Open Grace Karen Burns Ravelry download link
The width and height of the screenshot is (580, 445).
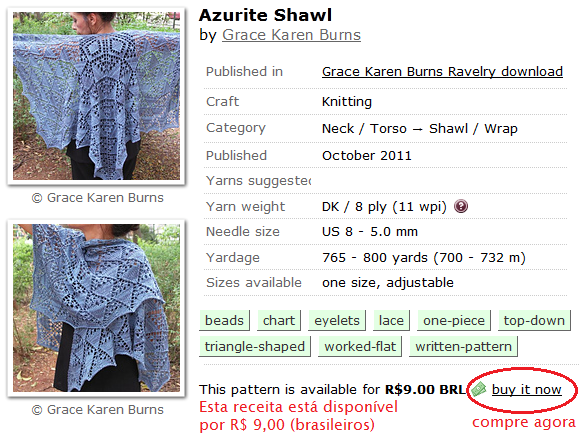pyautogui.click(x=442, y=71)
